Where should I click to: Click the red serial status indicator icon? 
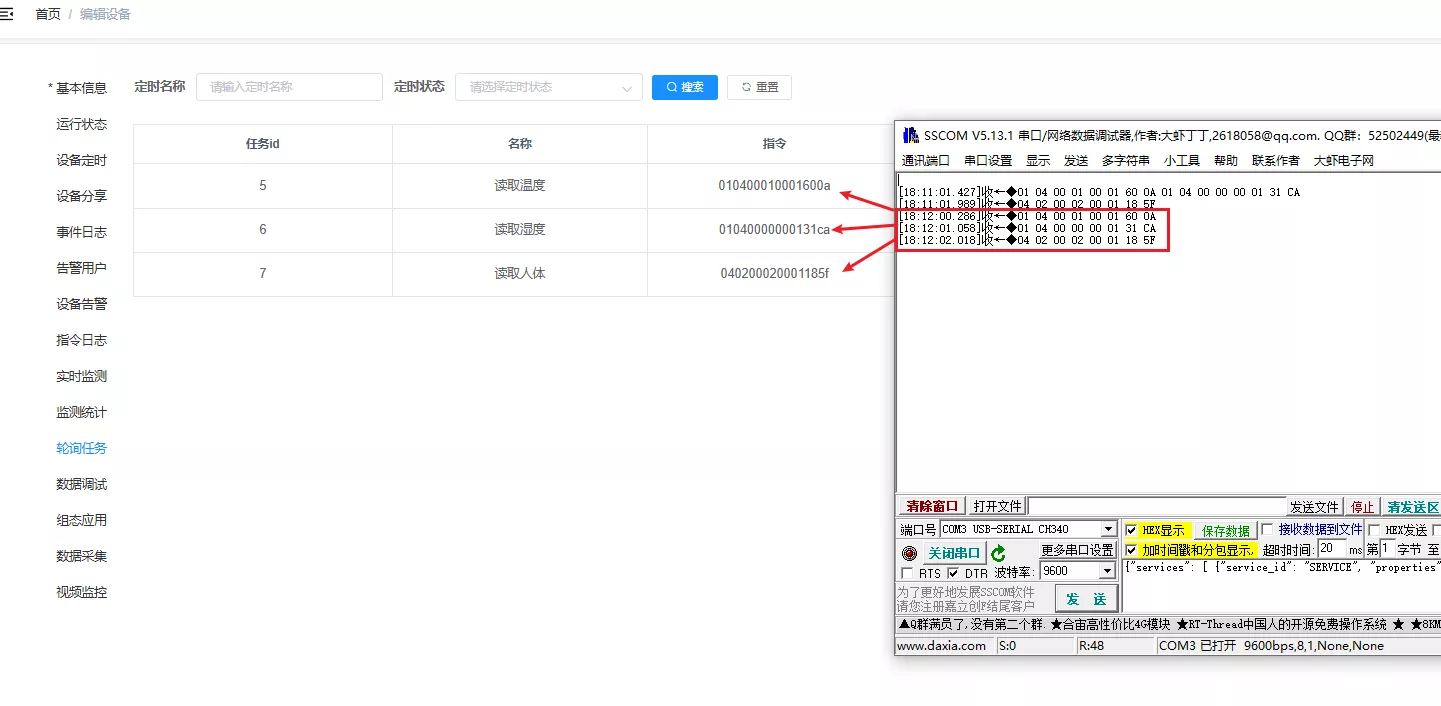click(x=909, y=553)
